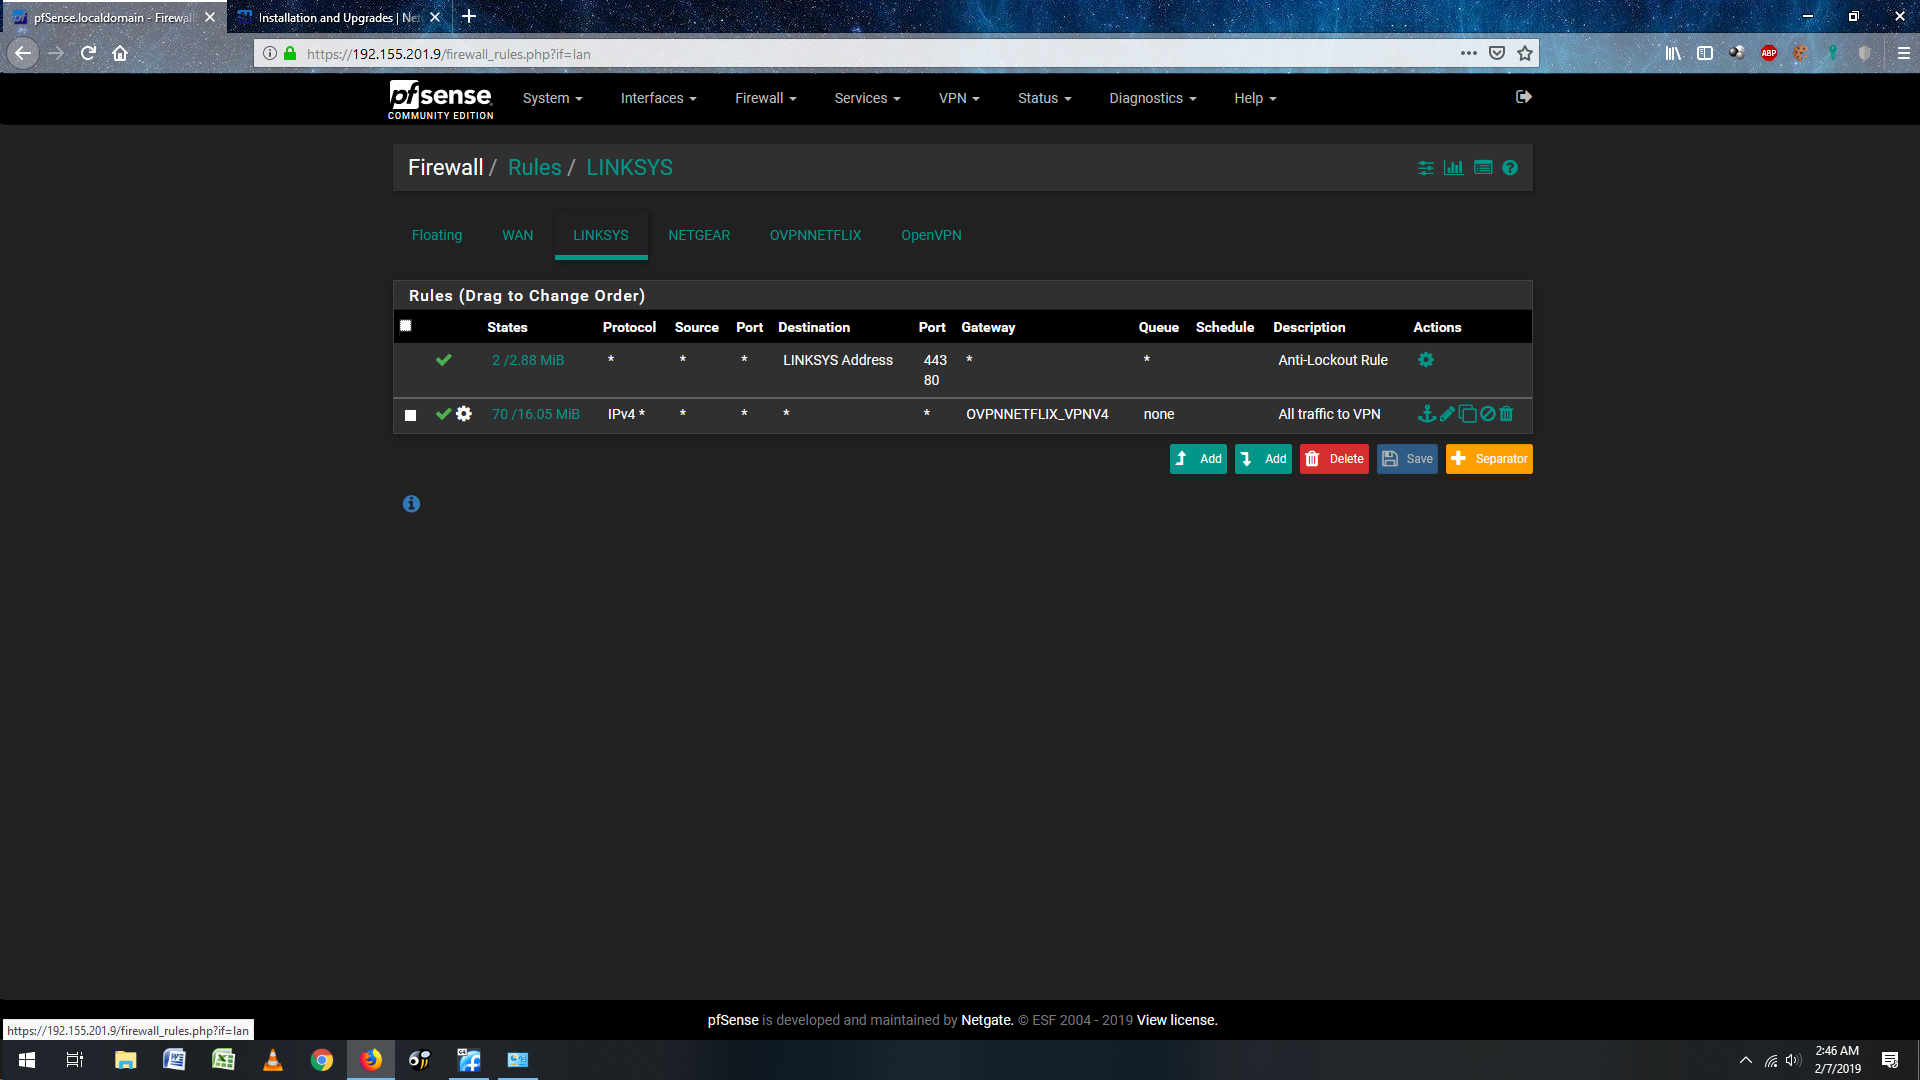Expand the Interfaces menu

tap(658, 98)
